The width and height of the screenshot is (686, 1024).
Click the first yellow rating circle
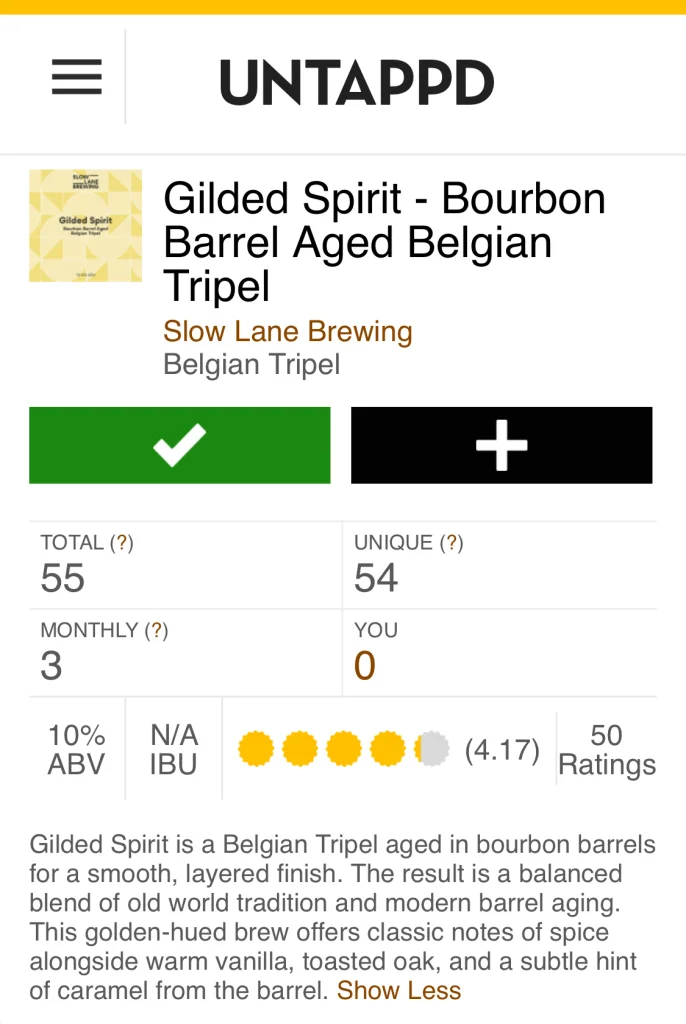(x=256, y=749)
